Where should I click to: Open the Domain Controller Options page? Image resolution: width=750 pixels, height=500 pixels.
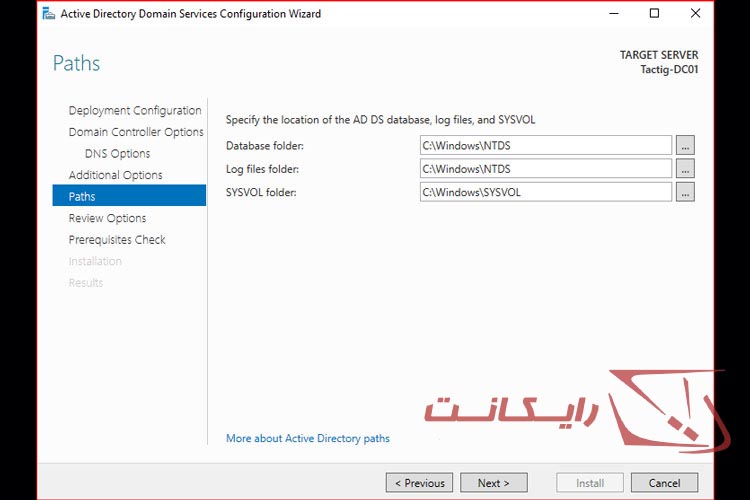(136, 132)
